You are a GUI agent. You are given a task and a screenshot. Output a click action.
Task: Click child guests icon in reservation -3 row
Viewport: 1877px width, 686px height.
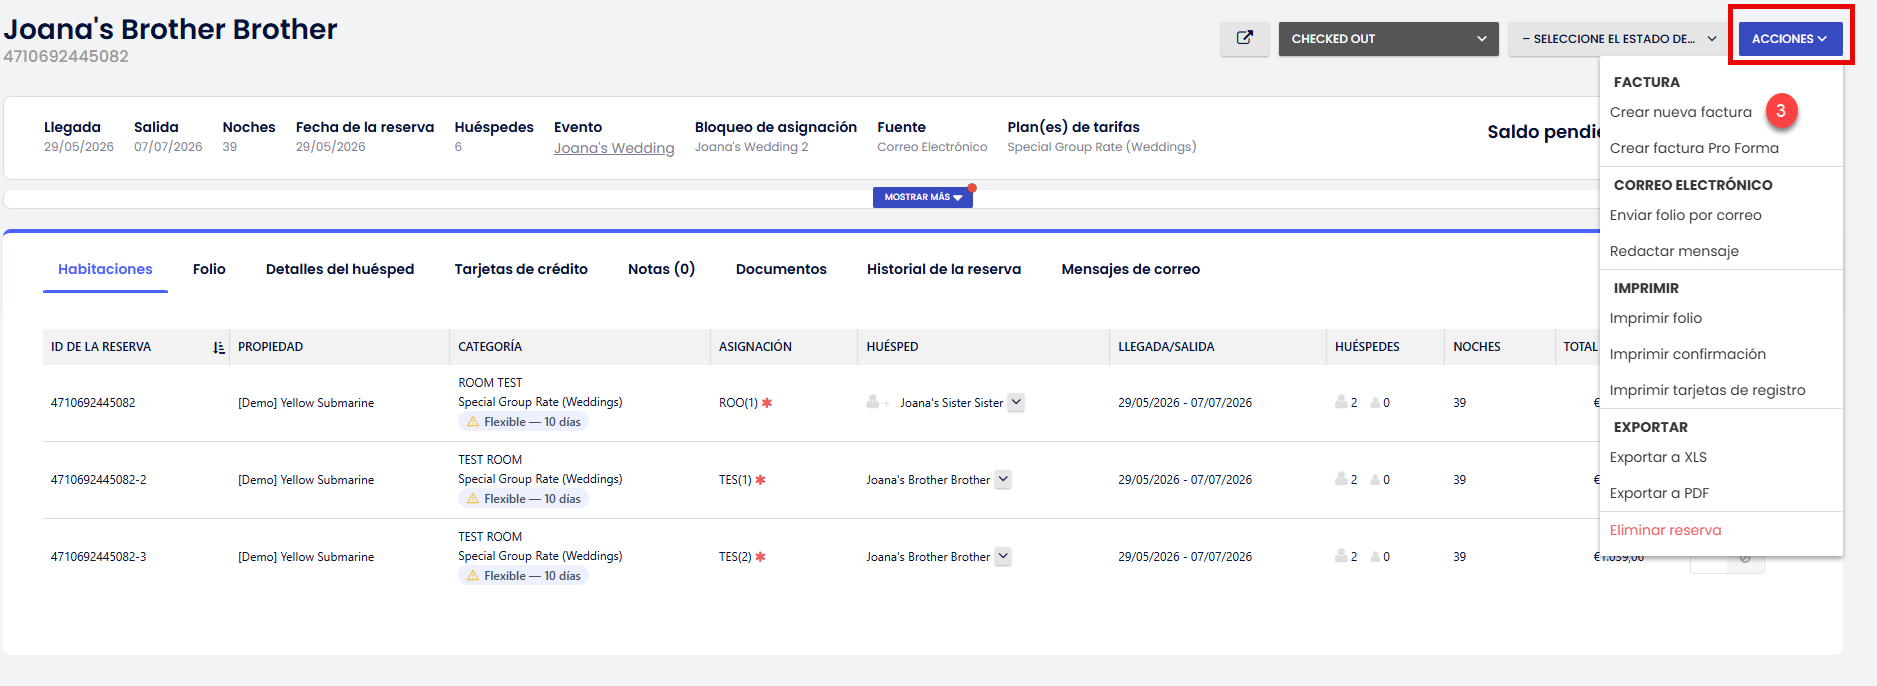pos(1375,557)
